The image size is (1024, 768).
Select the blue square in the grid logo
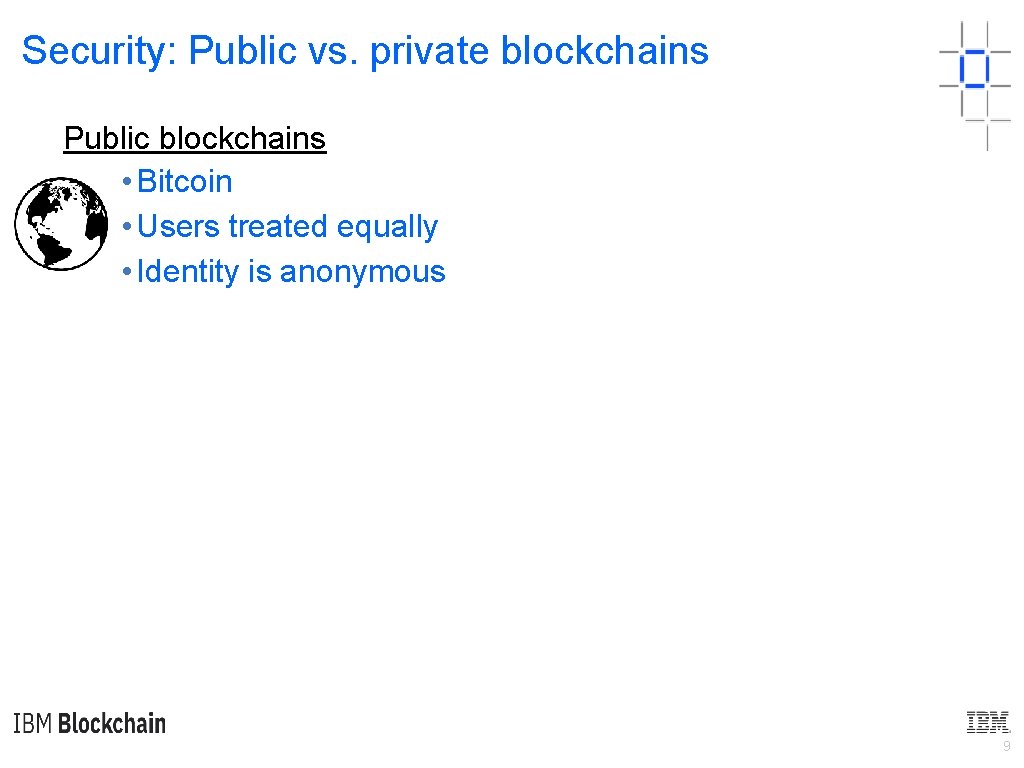coord(973,69)
